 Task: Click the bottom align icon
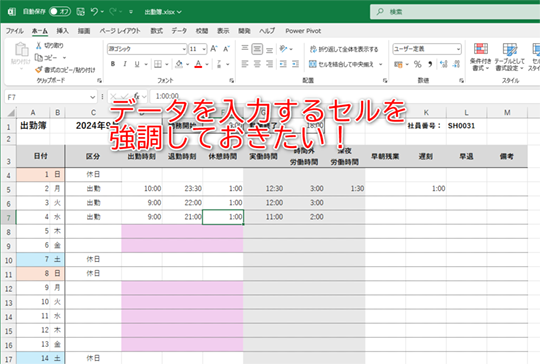pos(270,49)
